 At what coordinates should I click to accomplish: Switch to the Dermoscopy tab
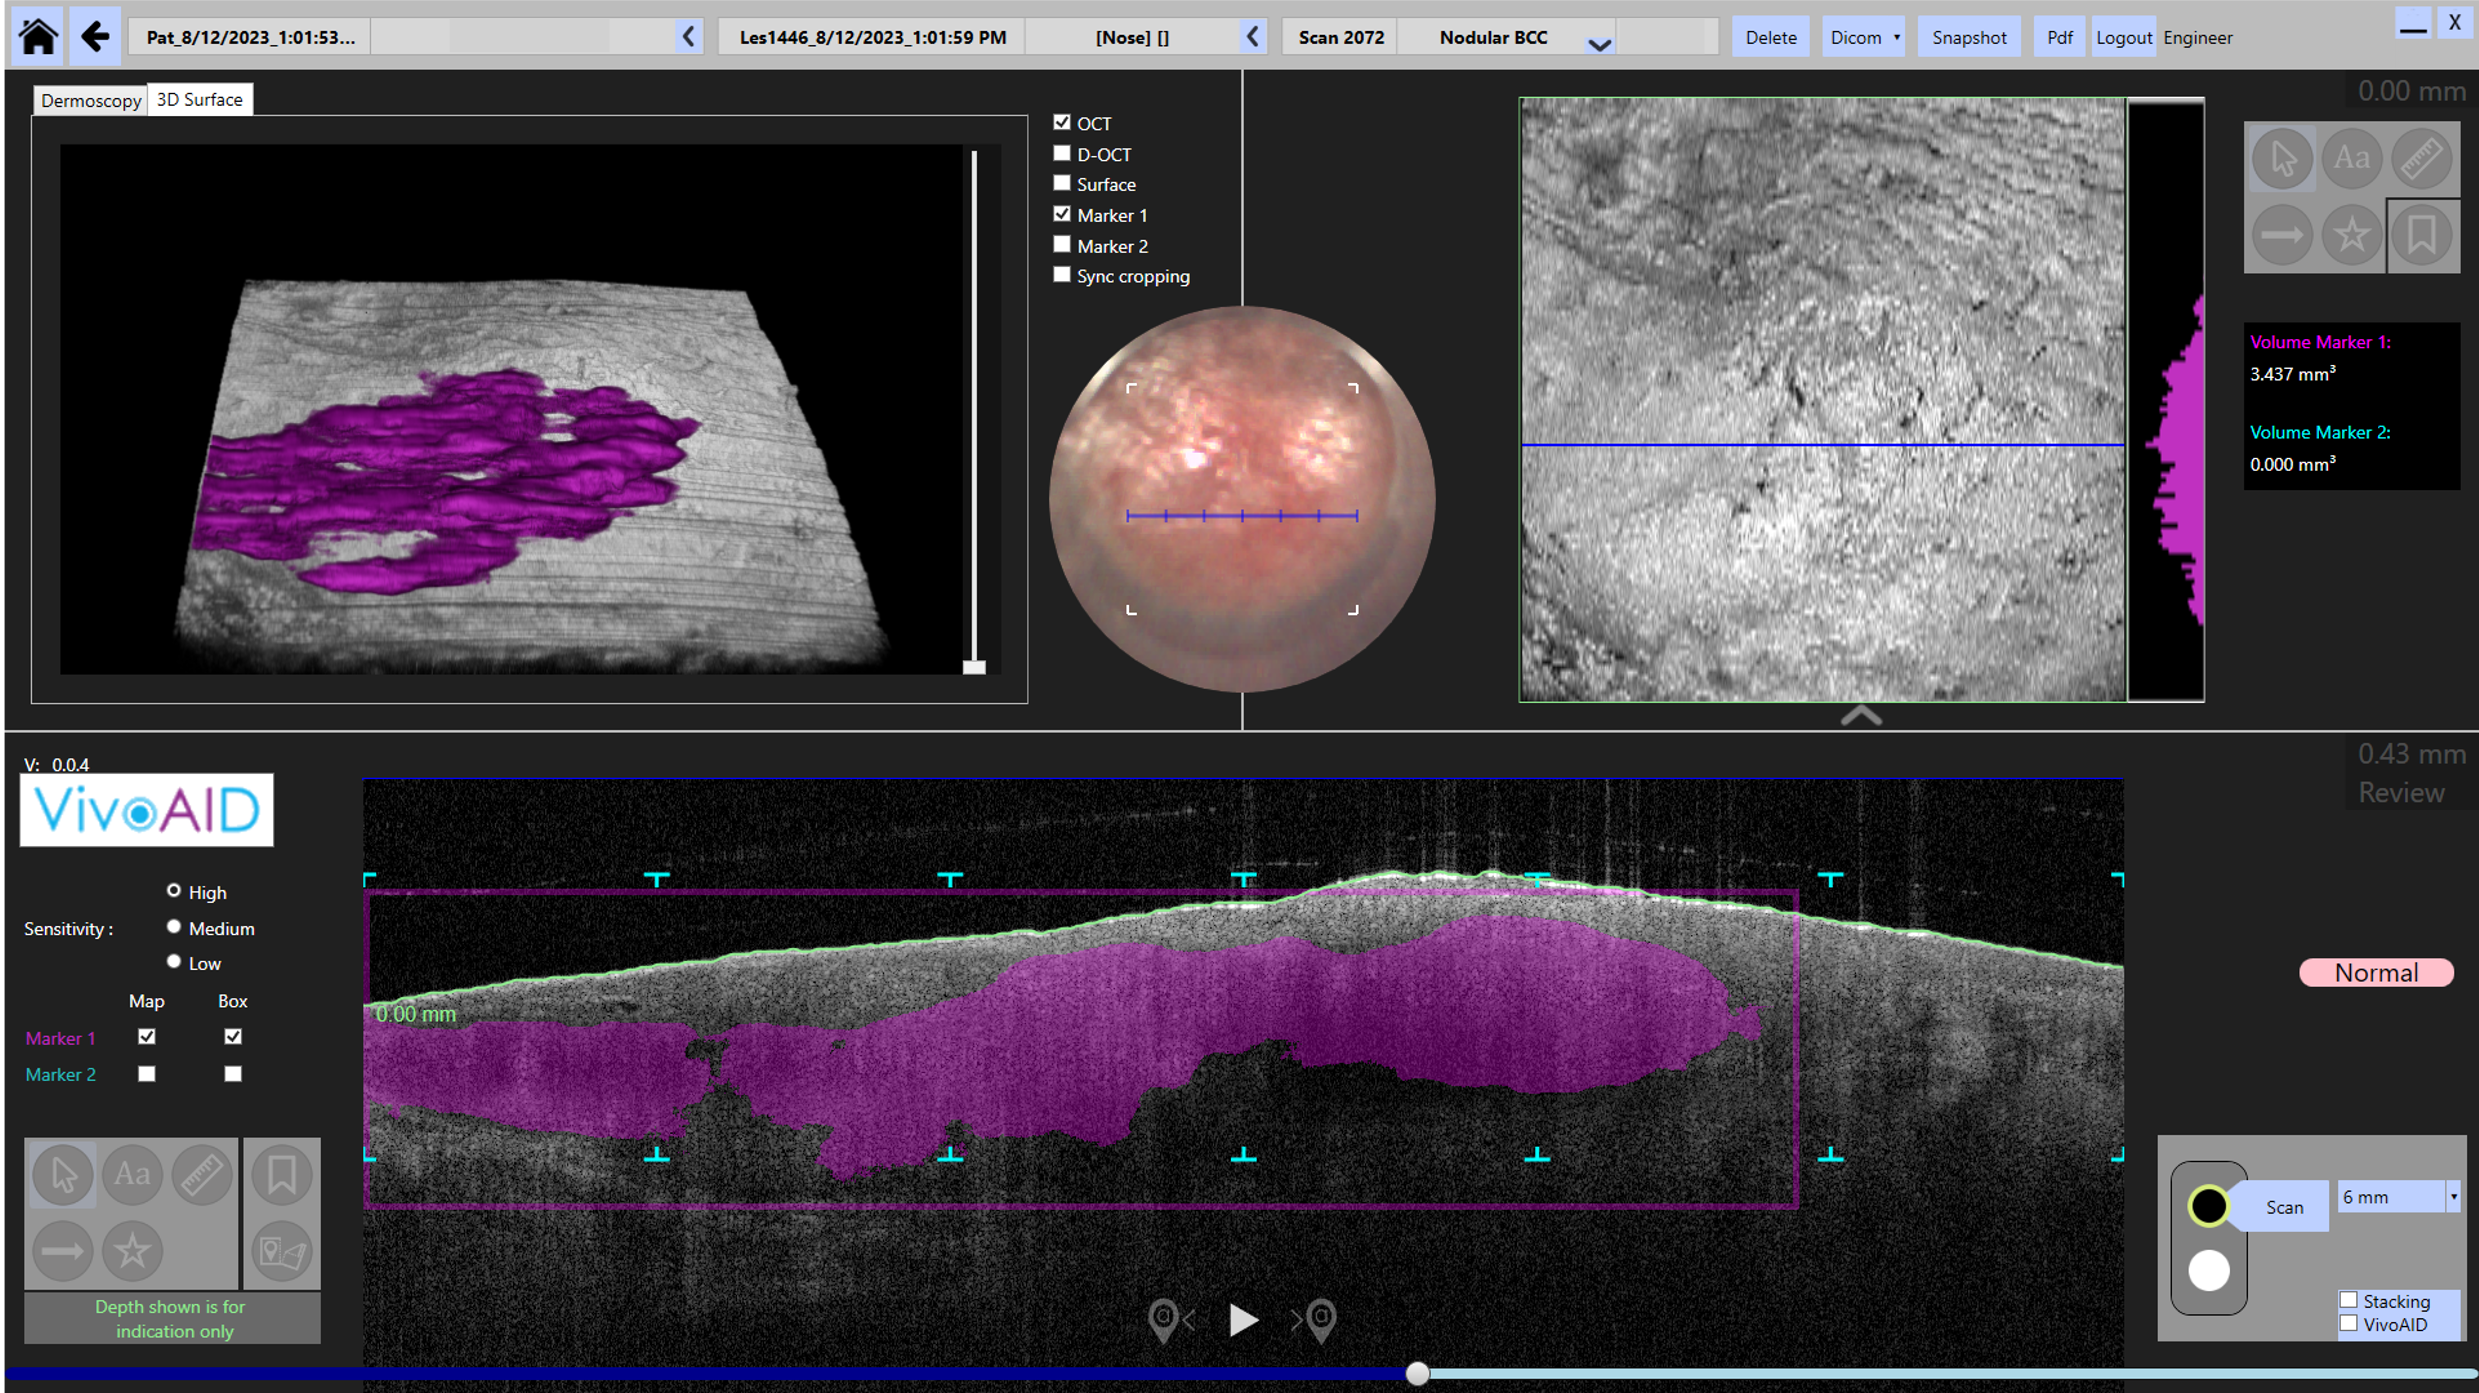click(90, 99)
